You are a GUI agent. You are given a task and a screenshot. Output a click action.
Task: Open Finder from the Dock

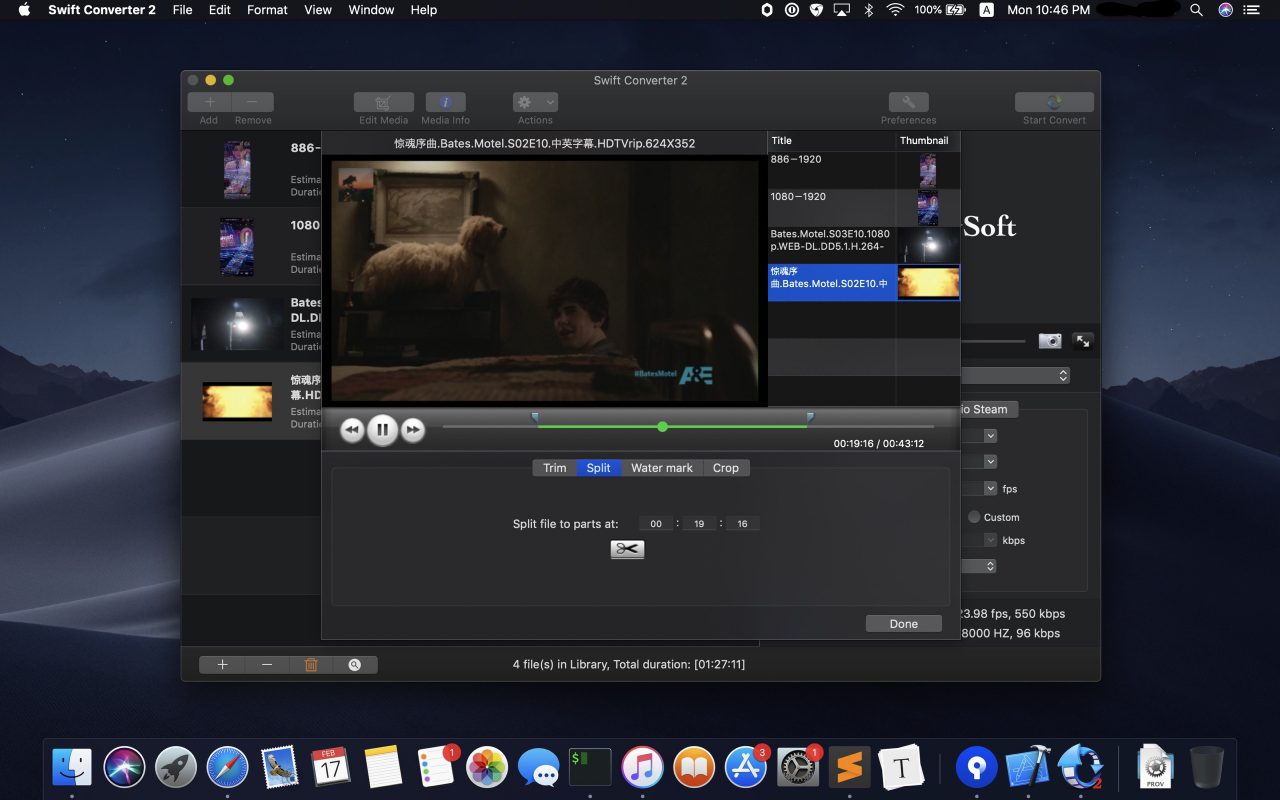tap(72, 767)
